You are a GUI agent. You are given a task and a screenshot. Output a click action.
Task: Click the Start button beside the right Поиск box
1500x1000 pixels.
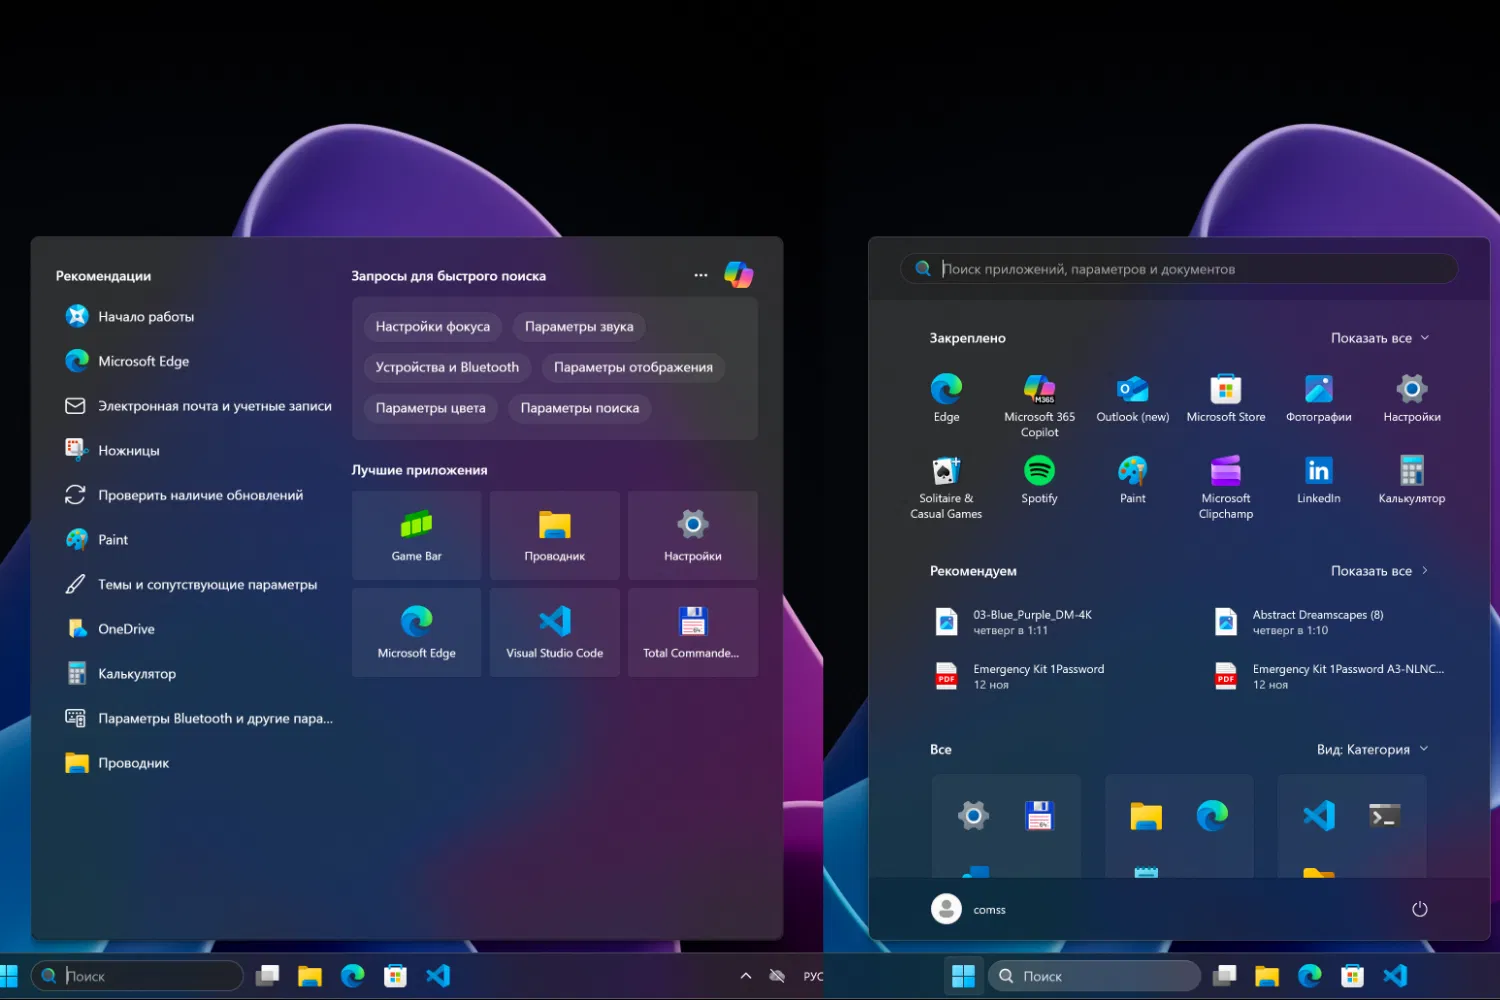coord(963,976)
